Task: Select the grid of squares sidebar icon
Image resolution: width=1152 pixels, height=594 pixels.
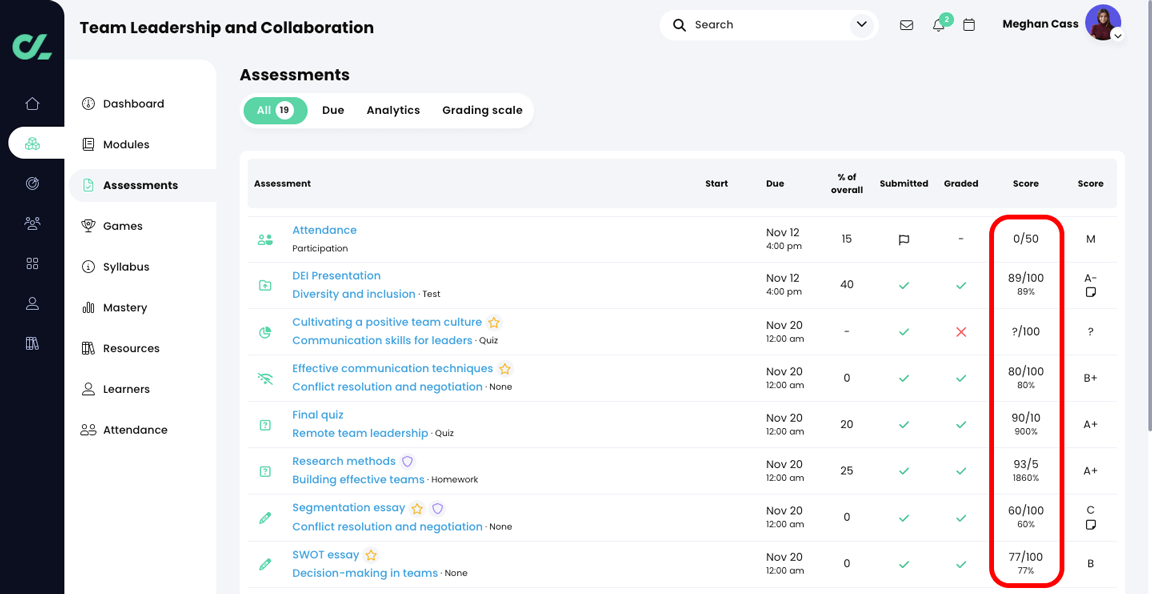Action: (x=32, y=263)
